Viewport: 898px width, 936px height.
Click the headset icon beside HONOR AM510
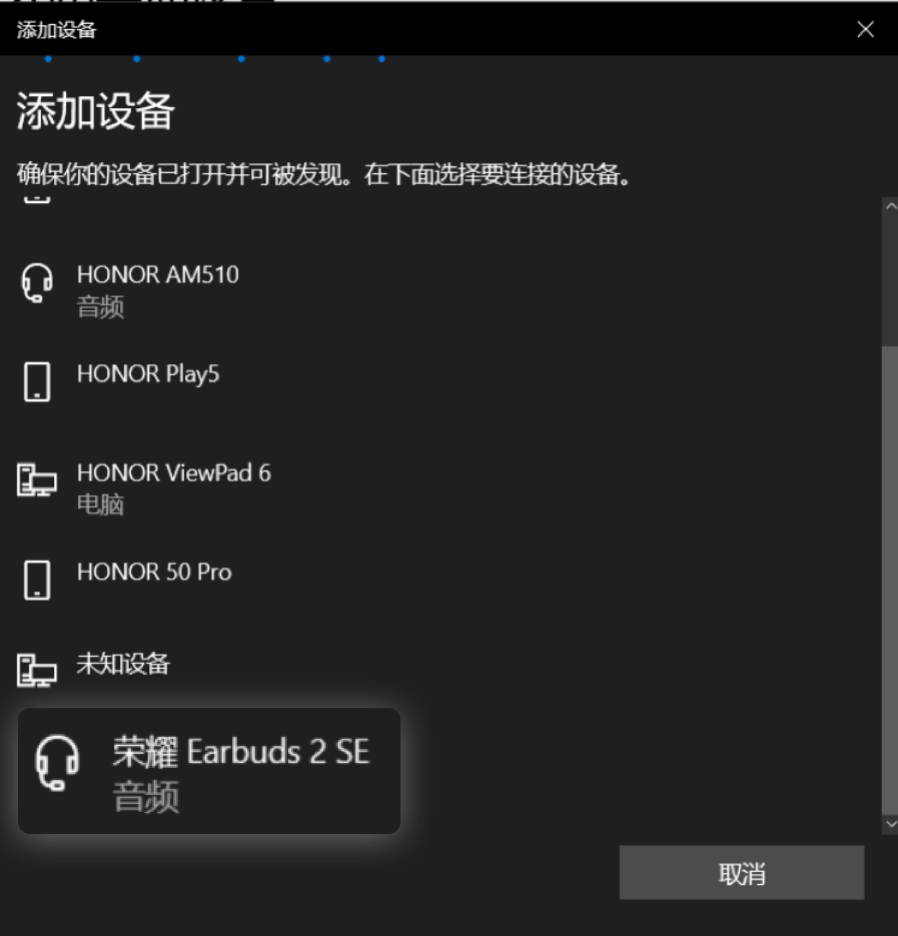[37, 283]
